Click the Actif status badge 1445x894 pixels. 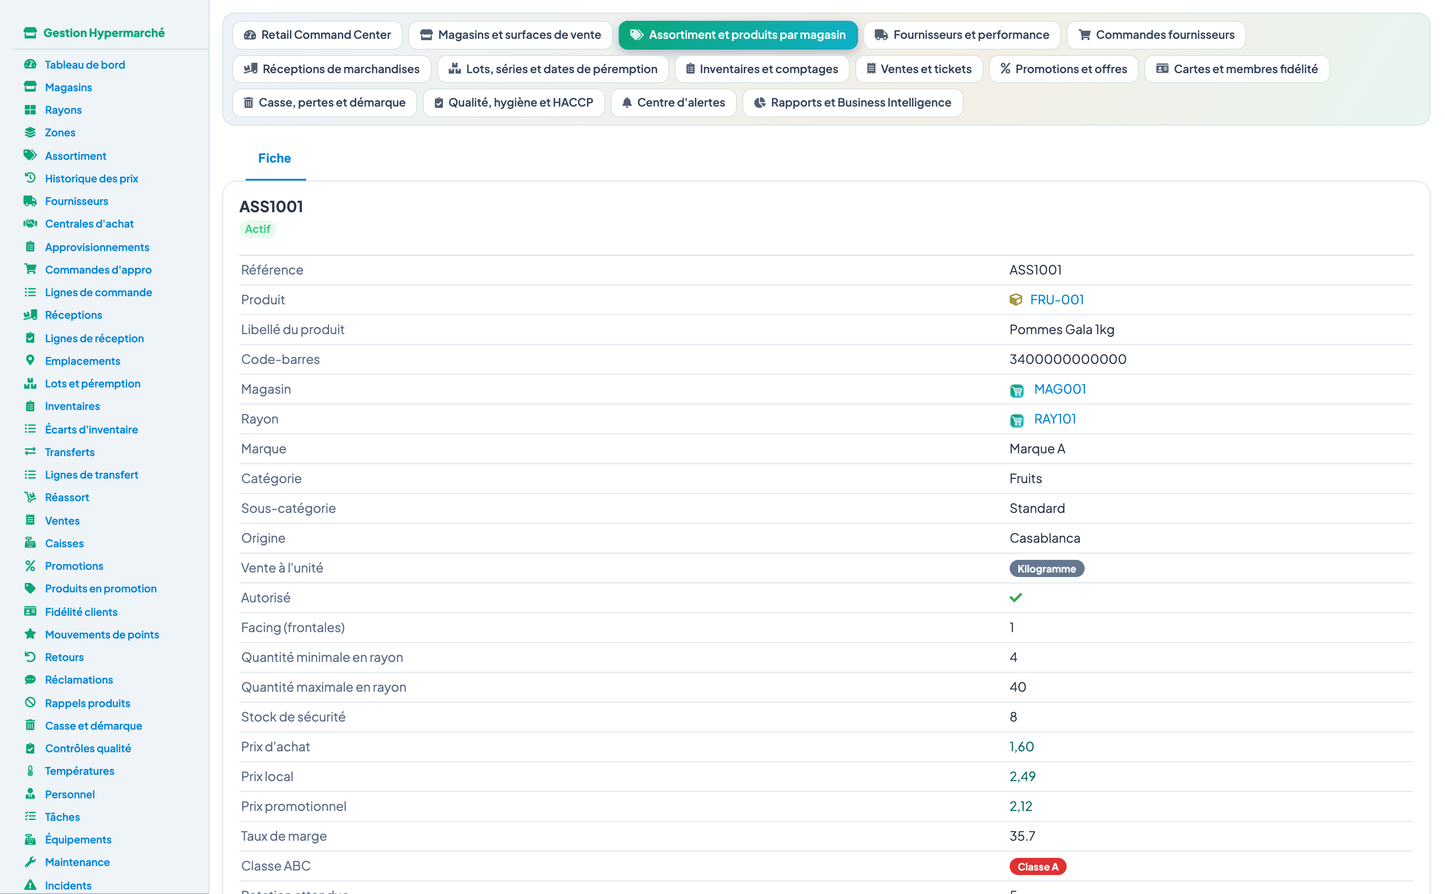point(258,229)
